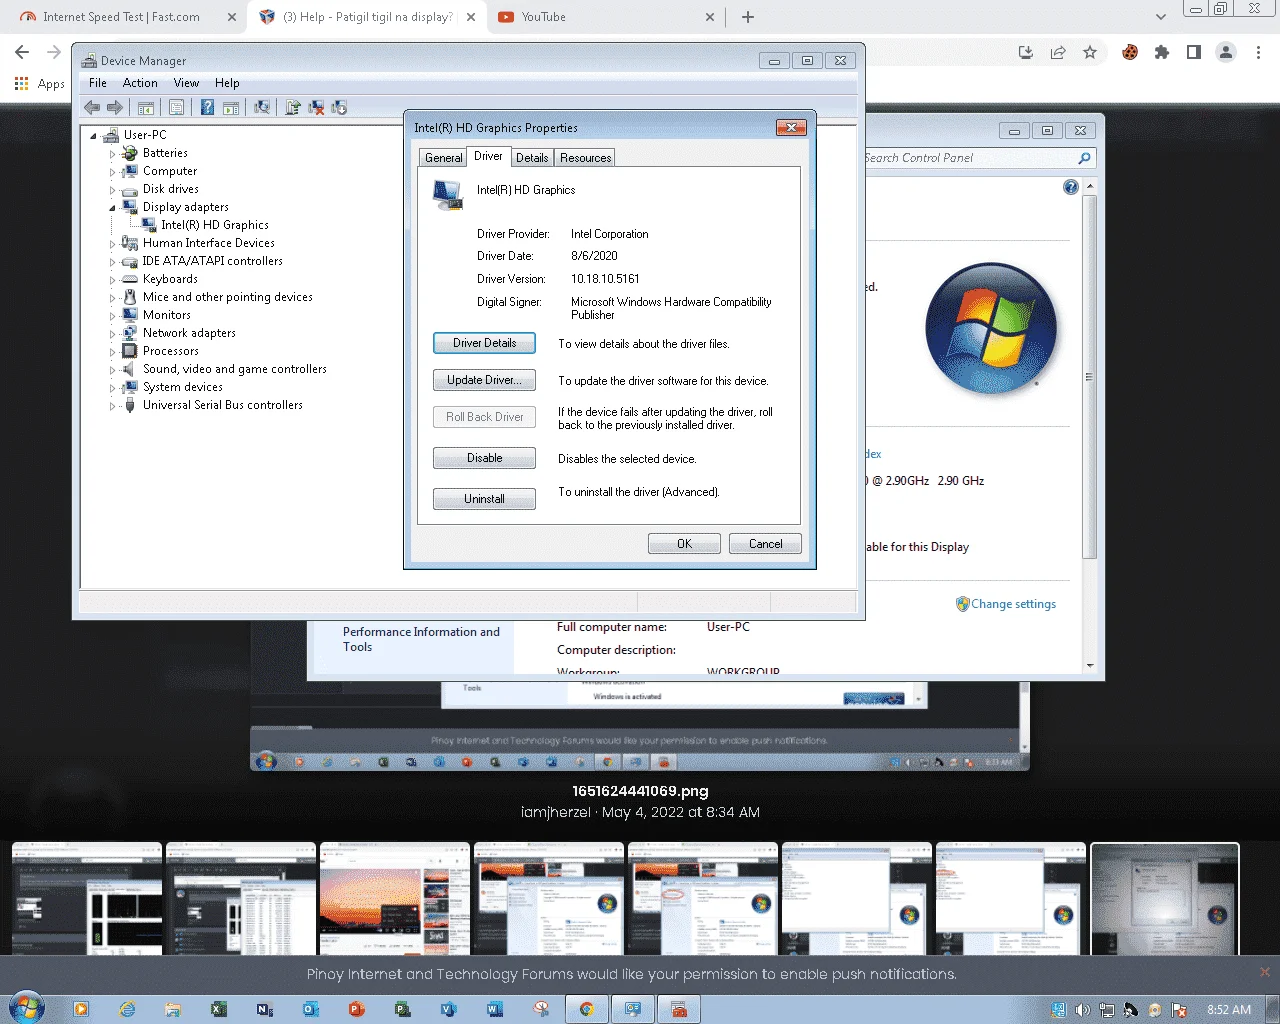Click the blue Help question-mark toolbar icon
This screenshot has width=1280, height=1024.
207,108
